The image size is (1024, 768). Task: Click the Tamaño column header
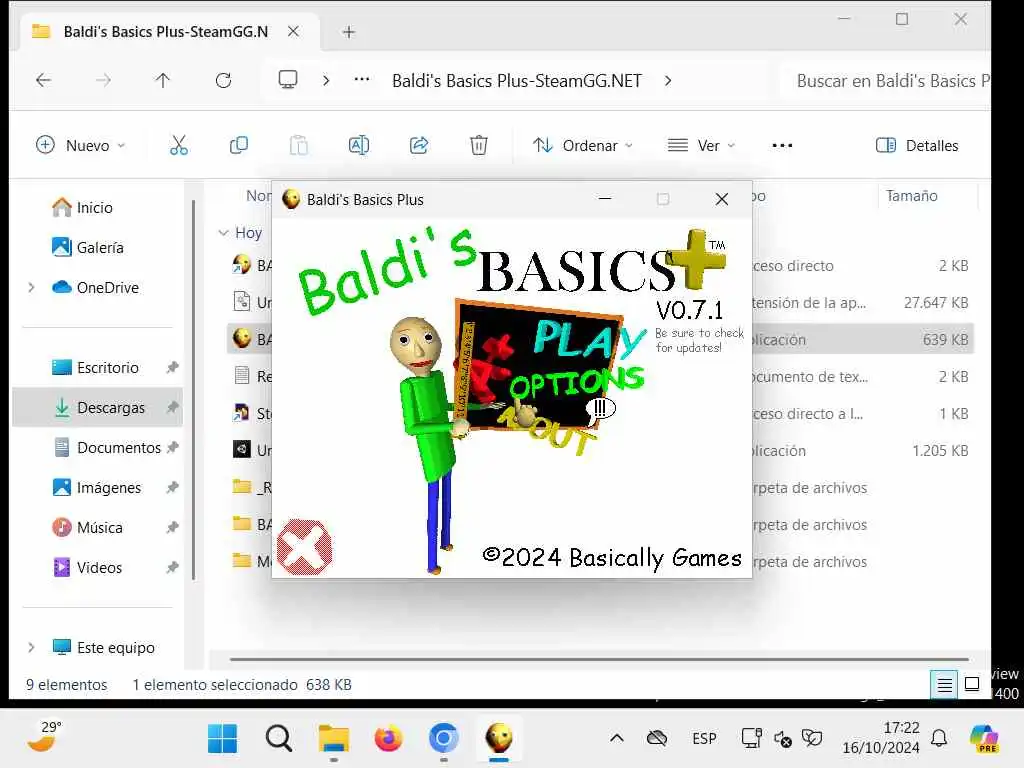pos(912,196)
